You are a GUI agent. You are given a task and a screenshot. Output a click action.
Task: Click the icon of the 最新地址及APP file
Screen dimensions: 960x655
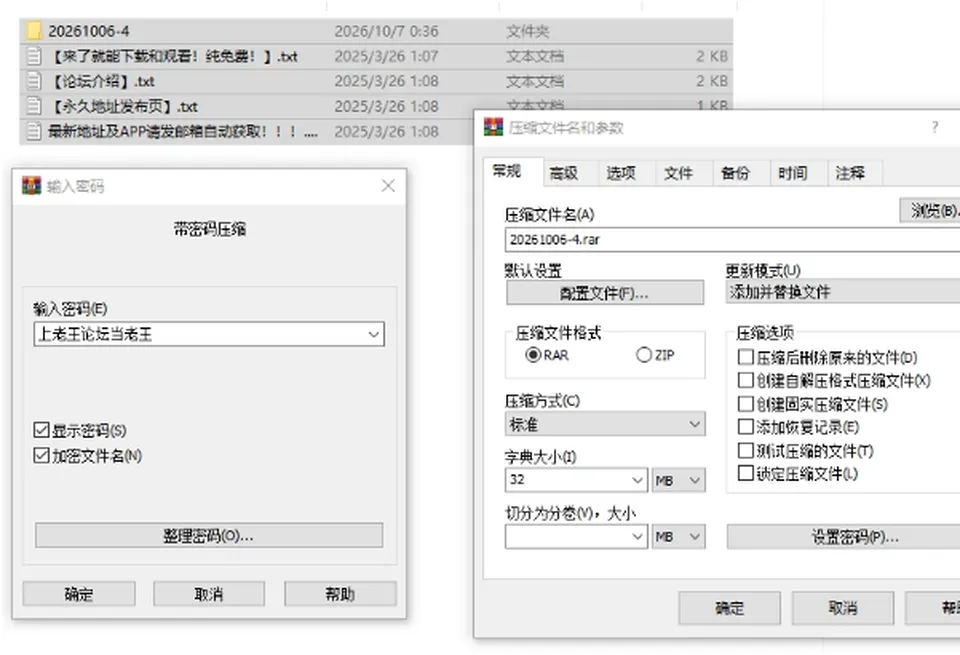[34, 131]
